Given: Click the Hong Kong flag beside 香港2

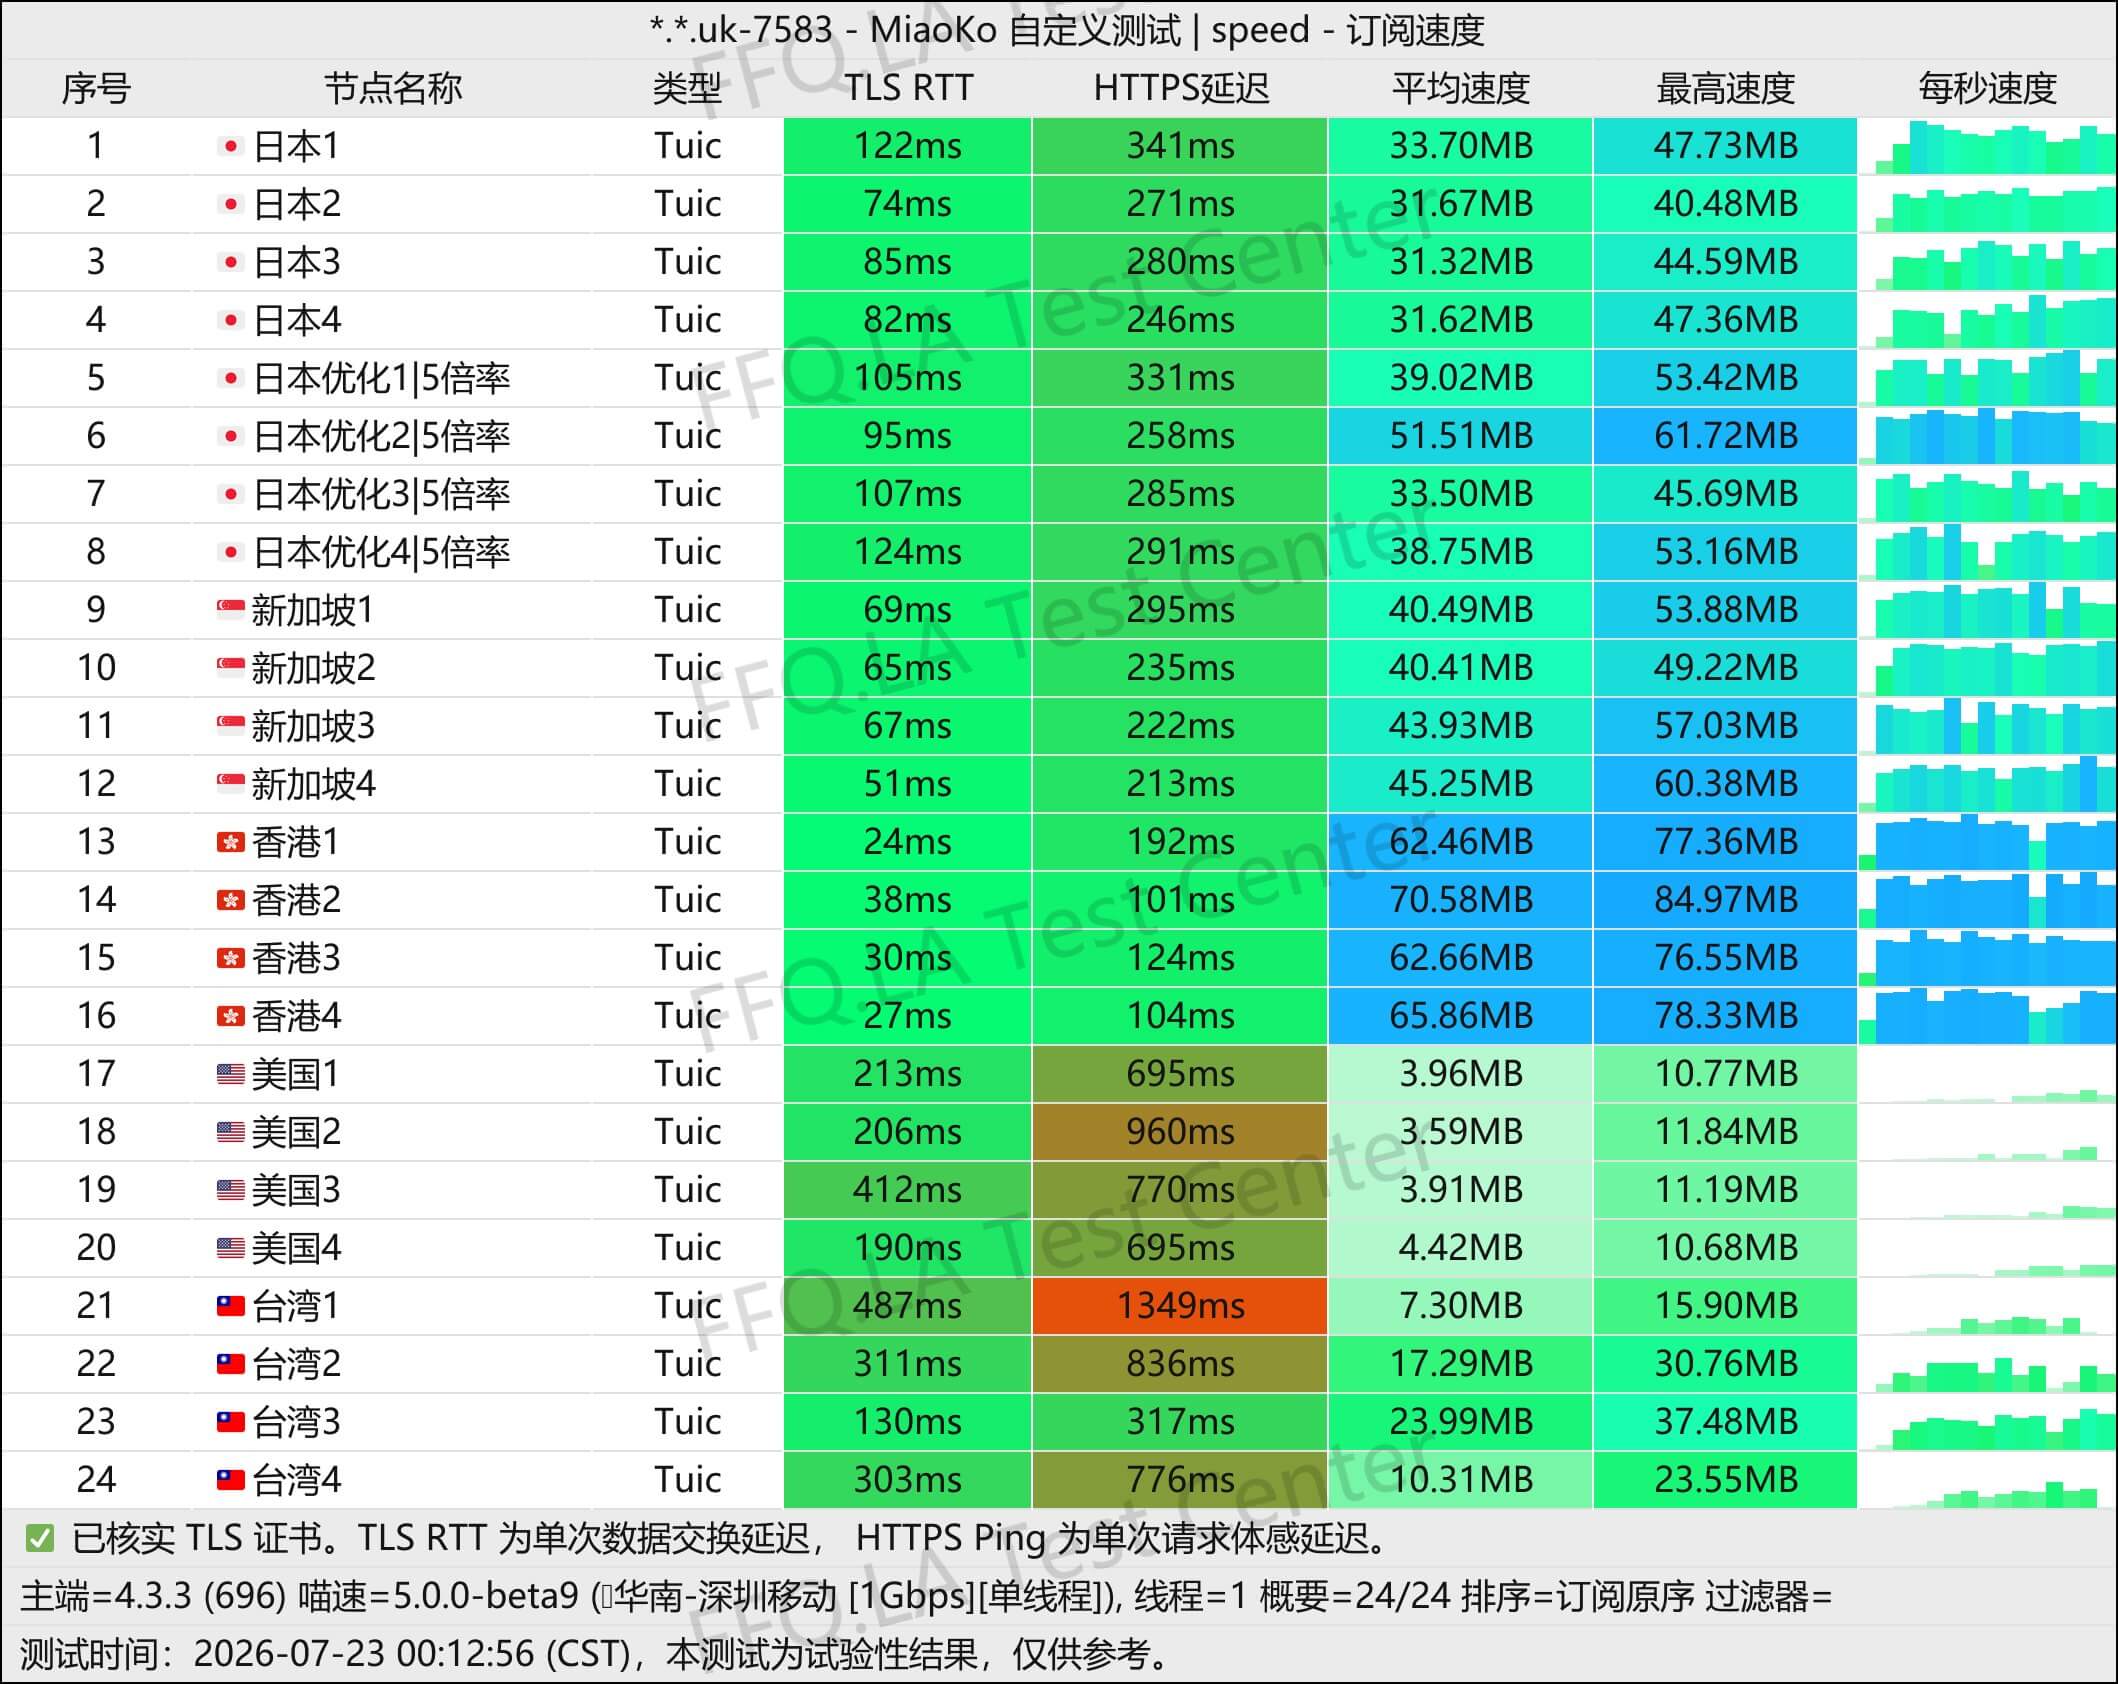Looking at the screenshot, I should click(231, 900).
